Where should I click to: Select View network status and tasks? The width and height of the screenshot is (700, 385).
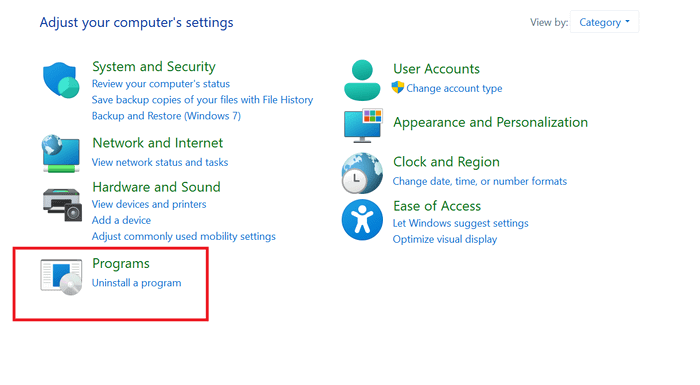point(160,162)
